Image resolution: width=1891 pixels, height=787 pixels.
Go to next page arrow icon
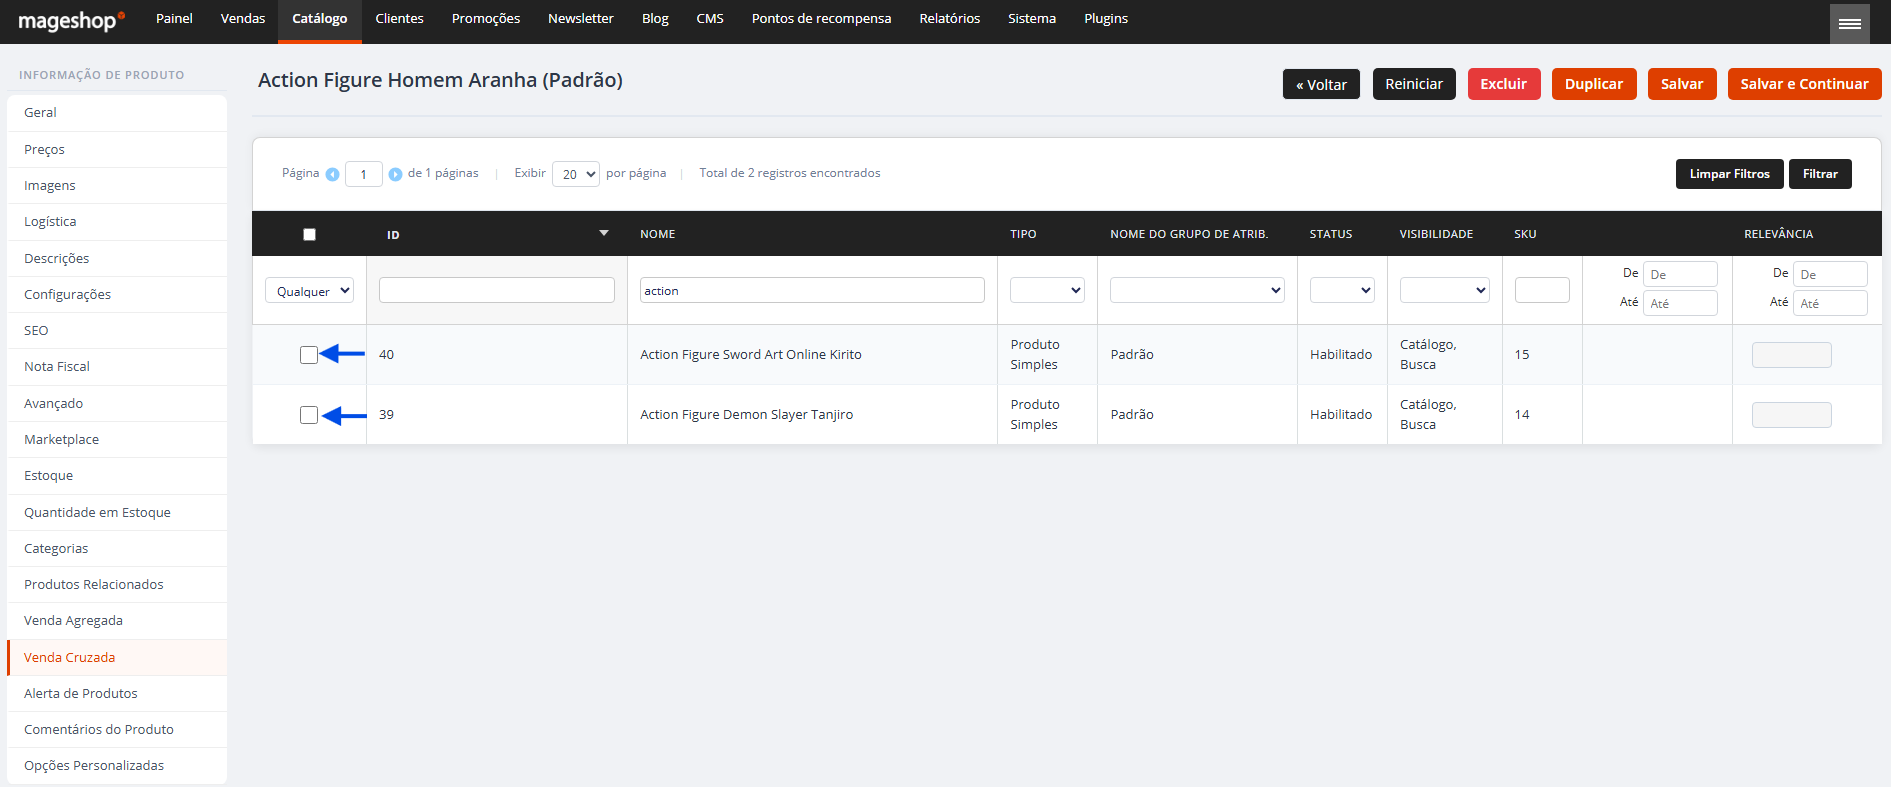point(395,174)
